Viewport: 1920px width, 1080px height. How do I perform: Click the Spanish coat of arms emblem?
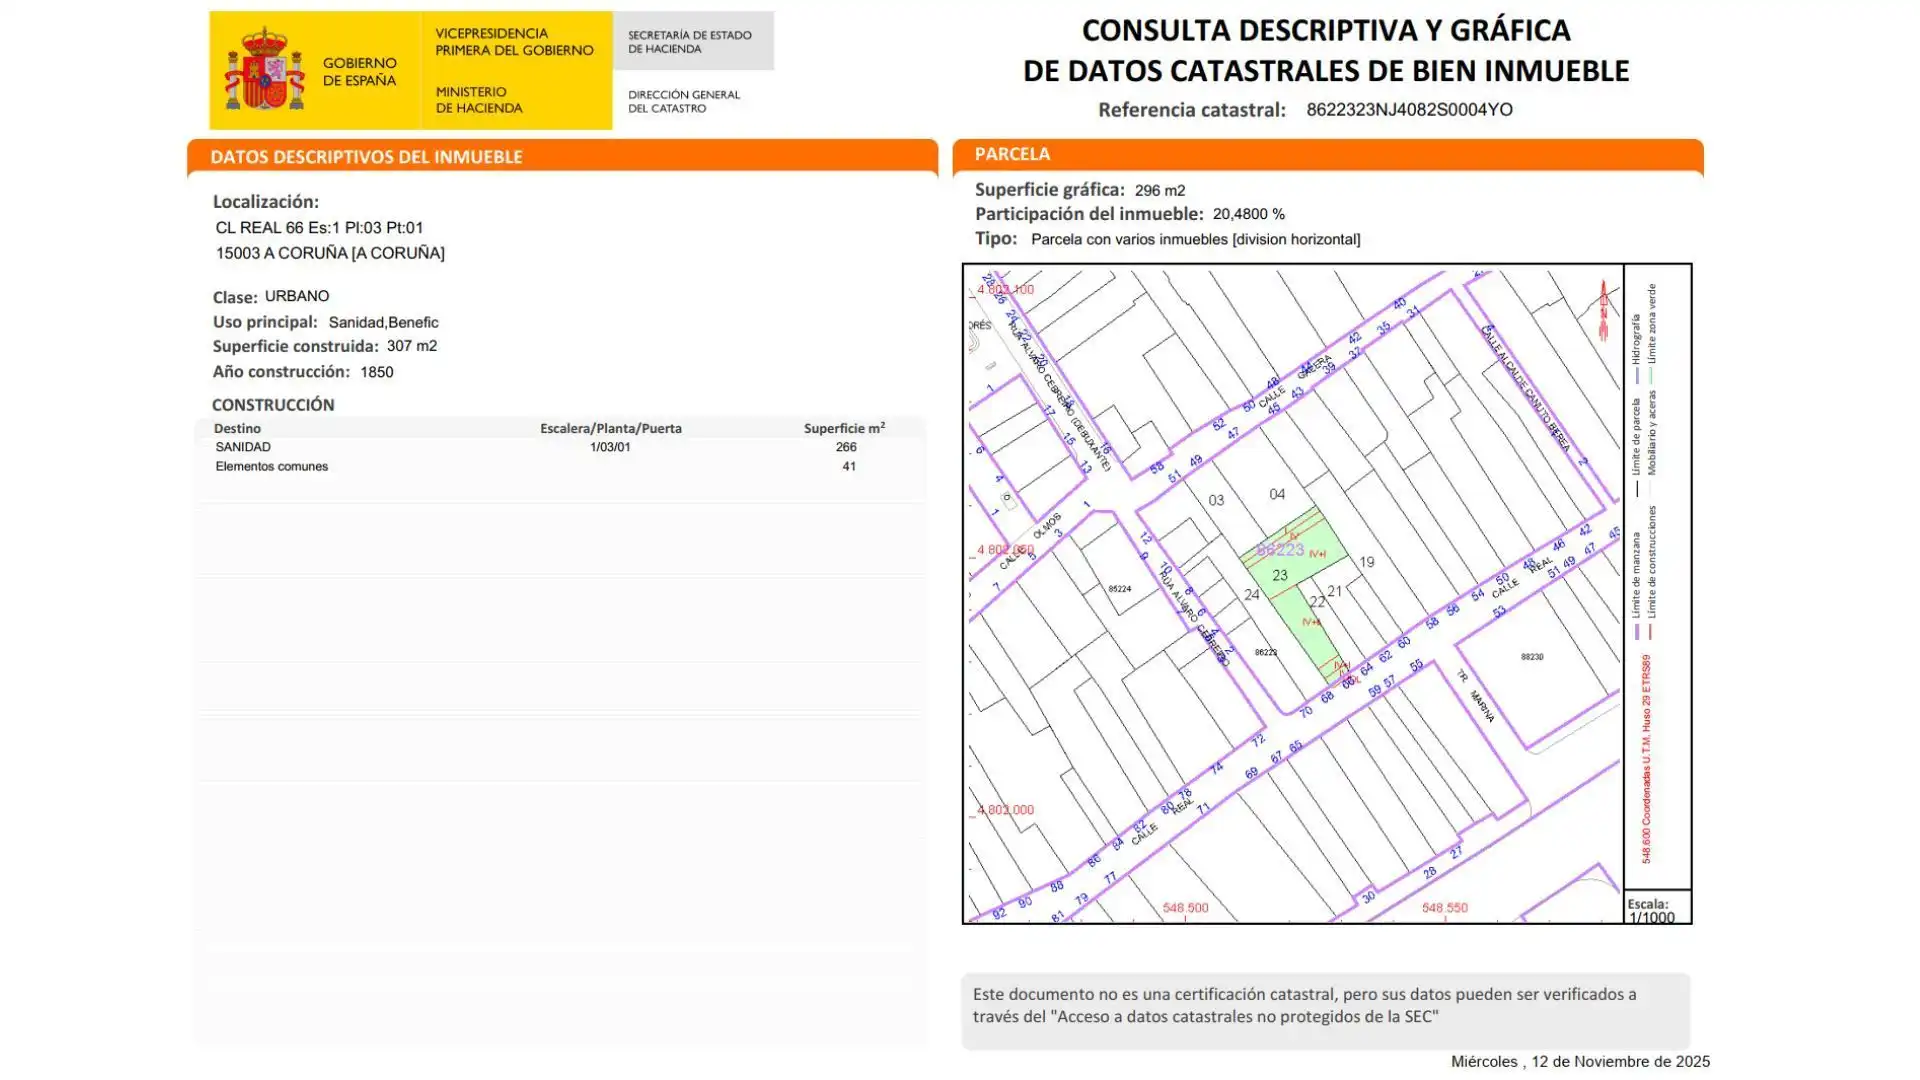point(264,69)
